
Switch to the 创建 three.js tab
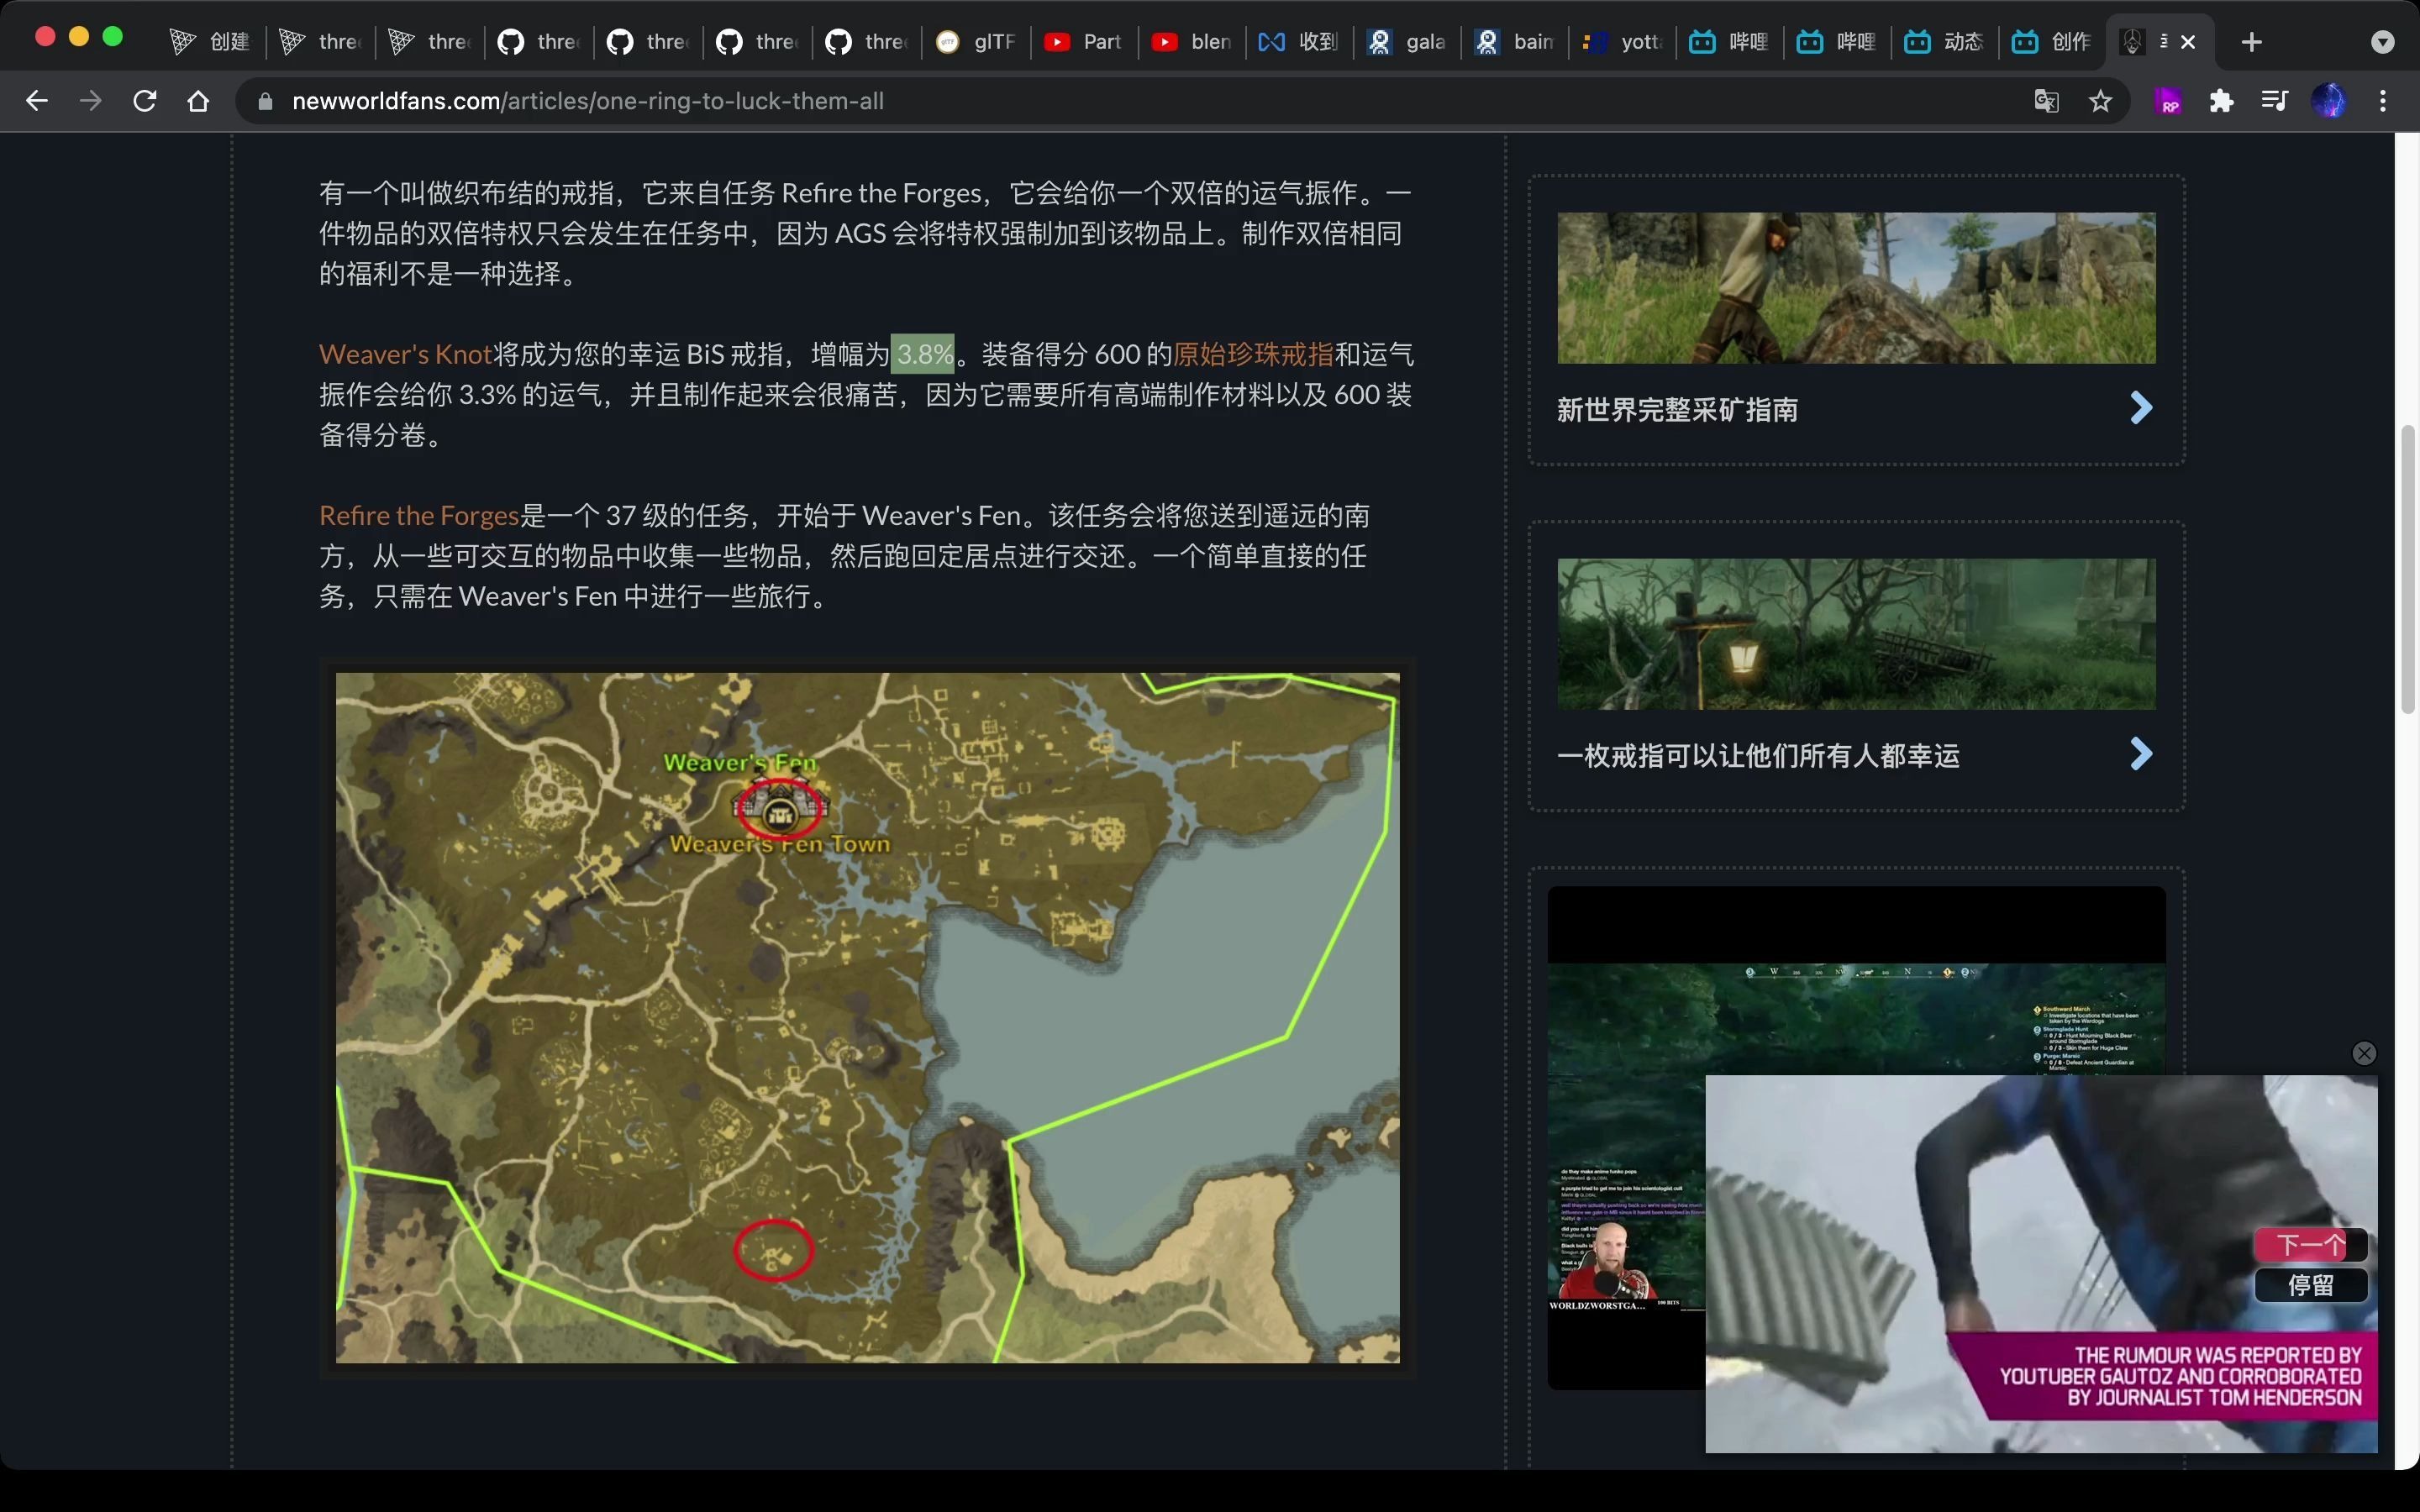210,42
